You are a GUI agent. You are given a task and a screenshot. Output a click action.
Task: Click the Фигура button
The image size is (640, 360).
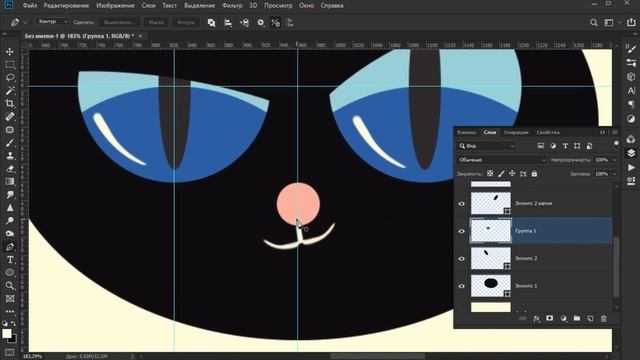(186, 22)
